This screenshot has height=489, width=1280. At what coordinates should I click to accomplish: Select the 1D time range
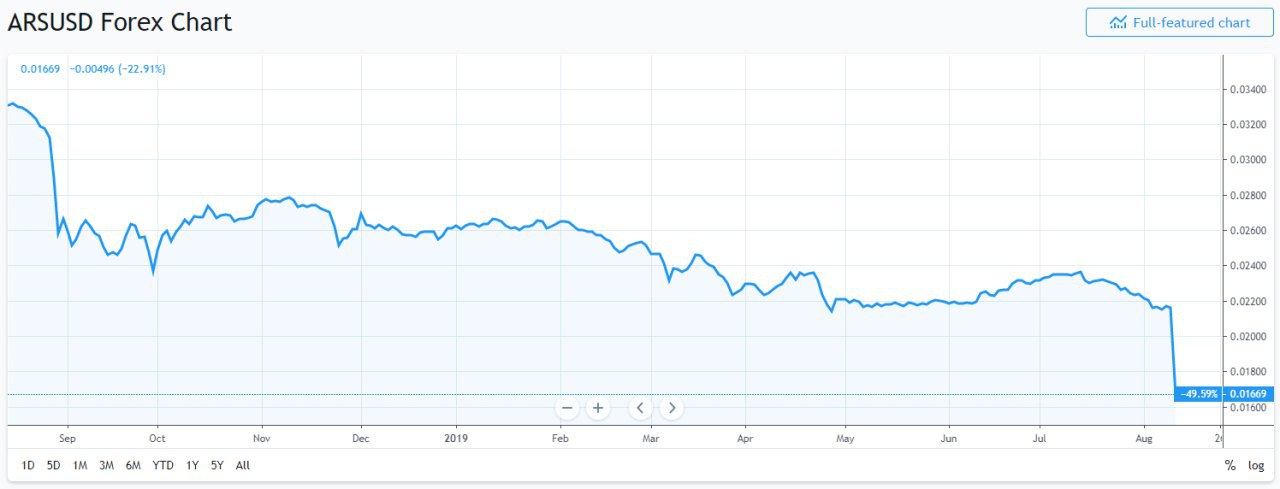pyautogui.click(x=28, y=465)
